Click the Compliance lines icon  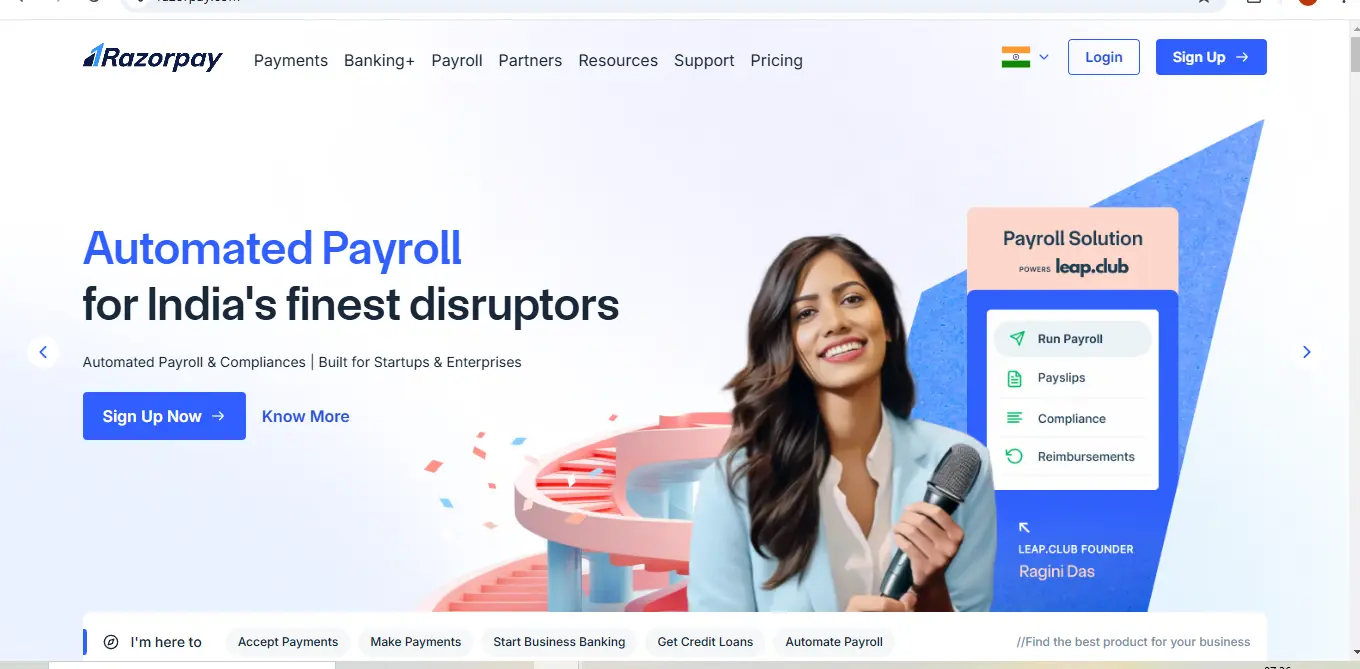[x=1014, y=418]
